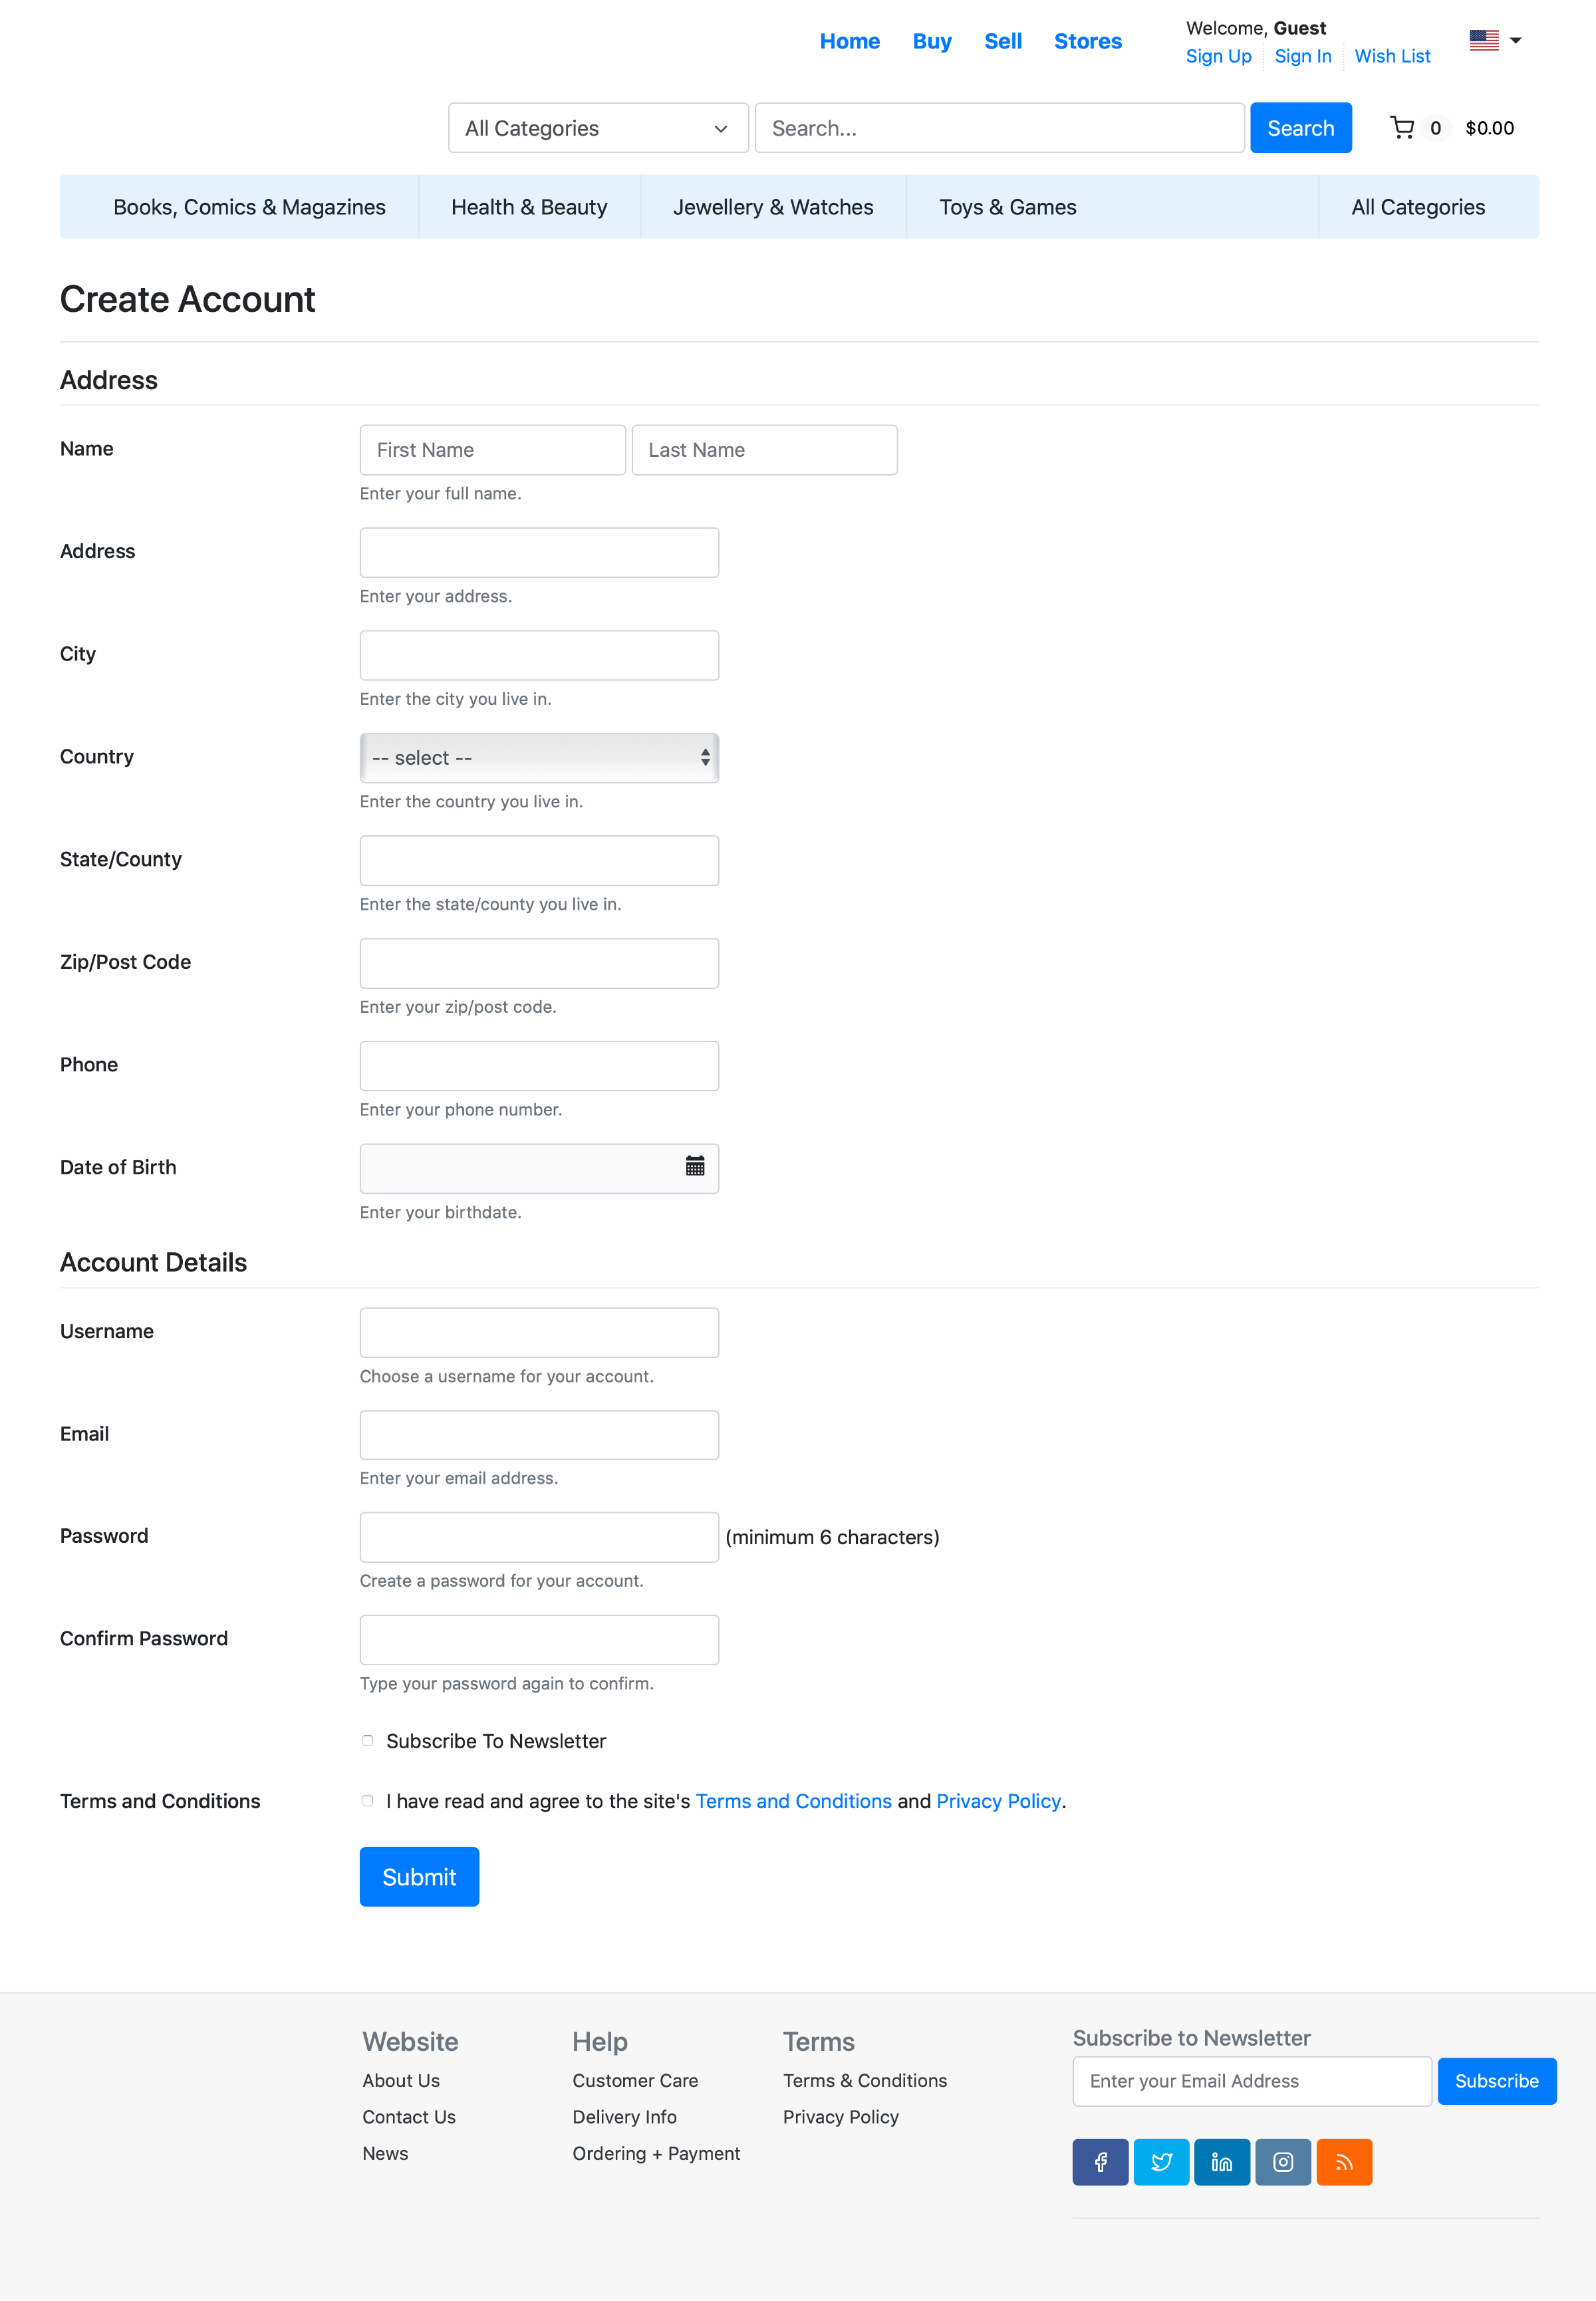This screenshot has height=2301, width=1596.
Task: Submit the Create Account form
Action: click(419, 1877)
